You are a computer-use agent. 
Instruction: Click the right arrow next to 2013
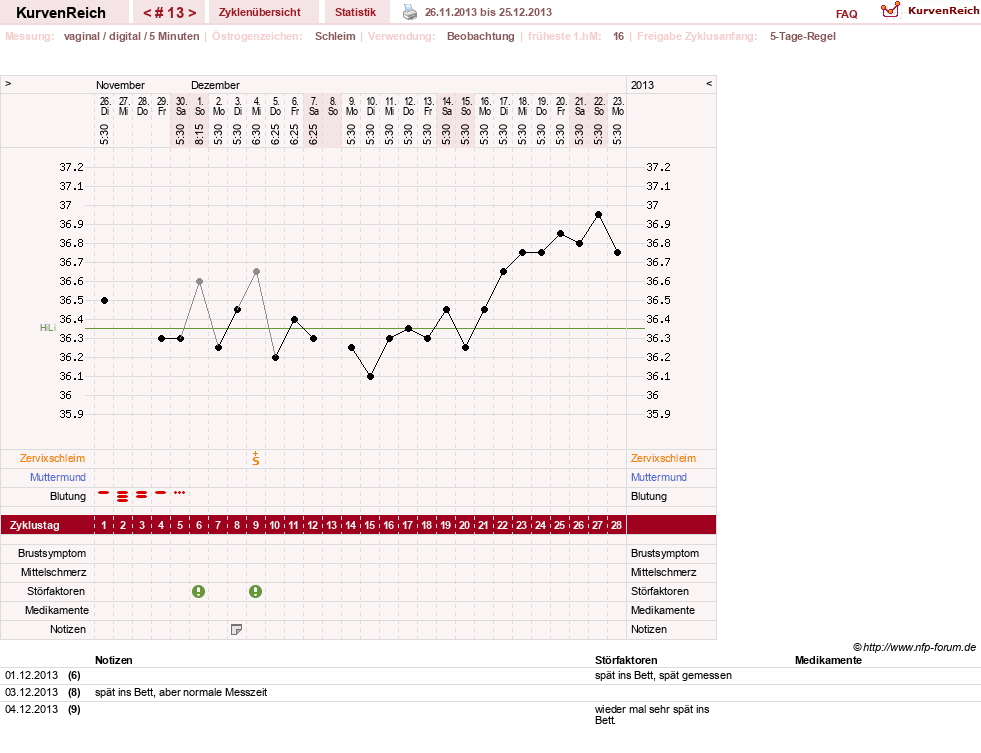pos(709,83)
